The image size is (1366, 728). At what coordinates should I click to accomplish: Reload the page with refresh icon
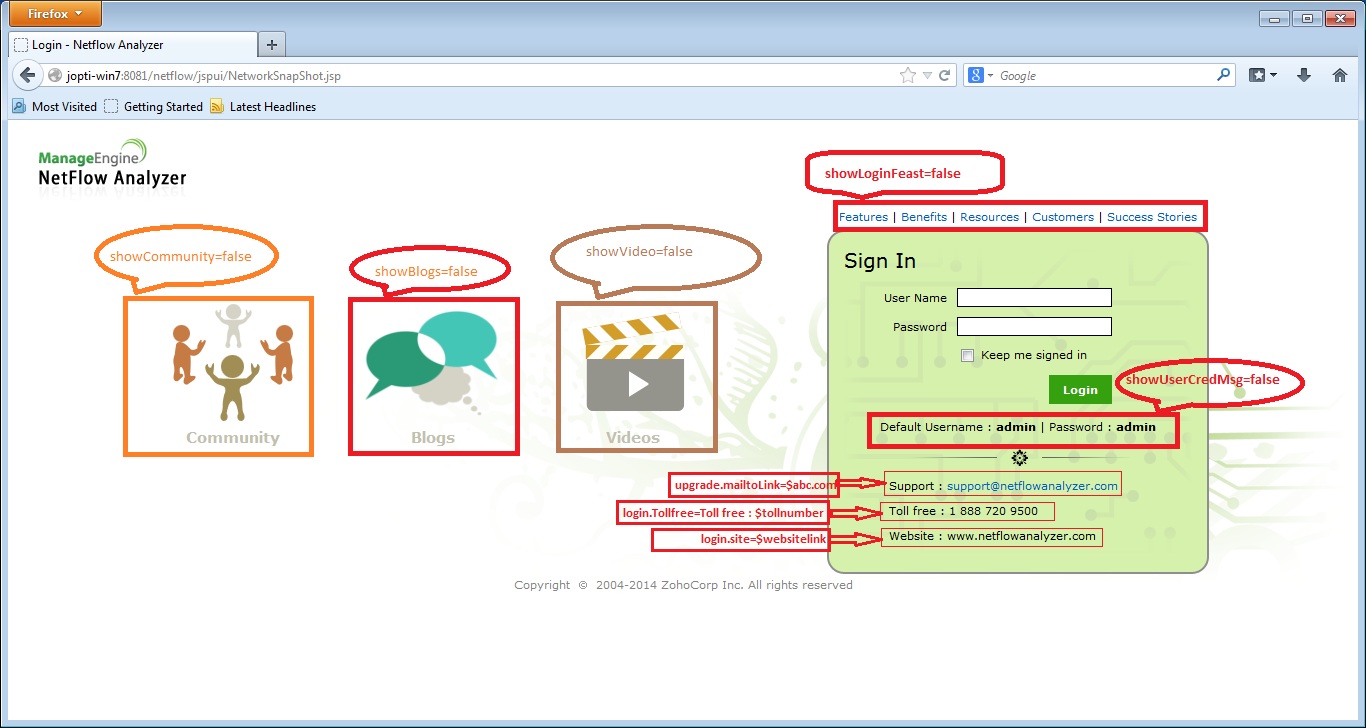(944, 76)
